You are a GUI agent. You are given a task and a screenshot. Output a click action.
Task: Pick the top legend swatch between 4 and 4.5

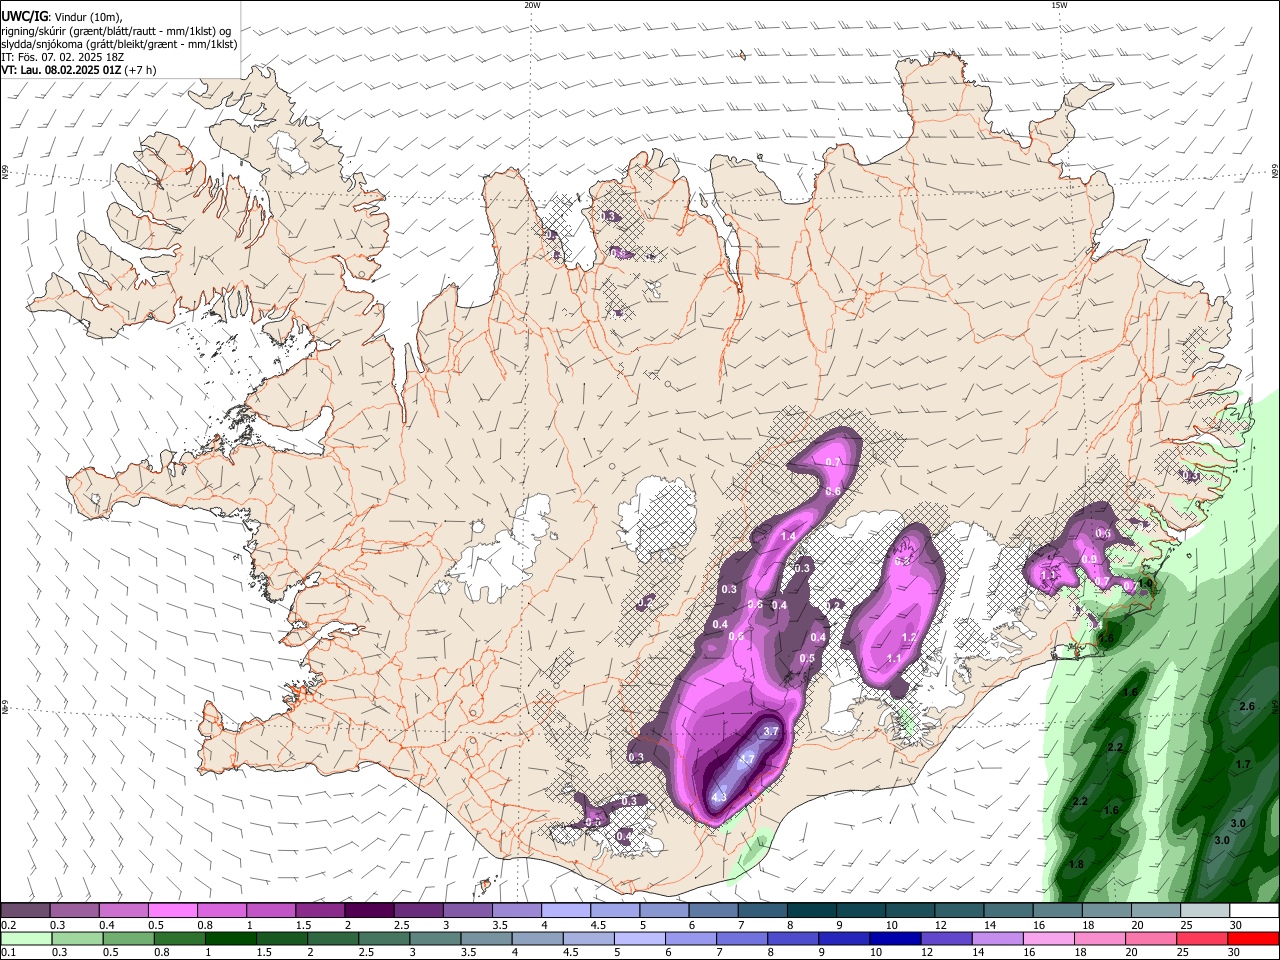[x=565, y=911]
